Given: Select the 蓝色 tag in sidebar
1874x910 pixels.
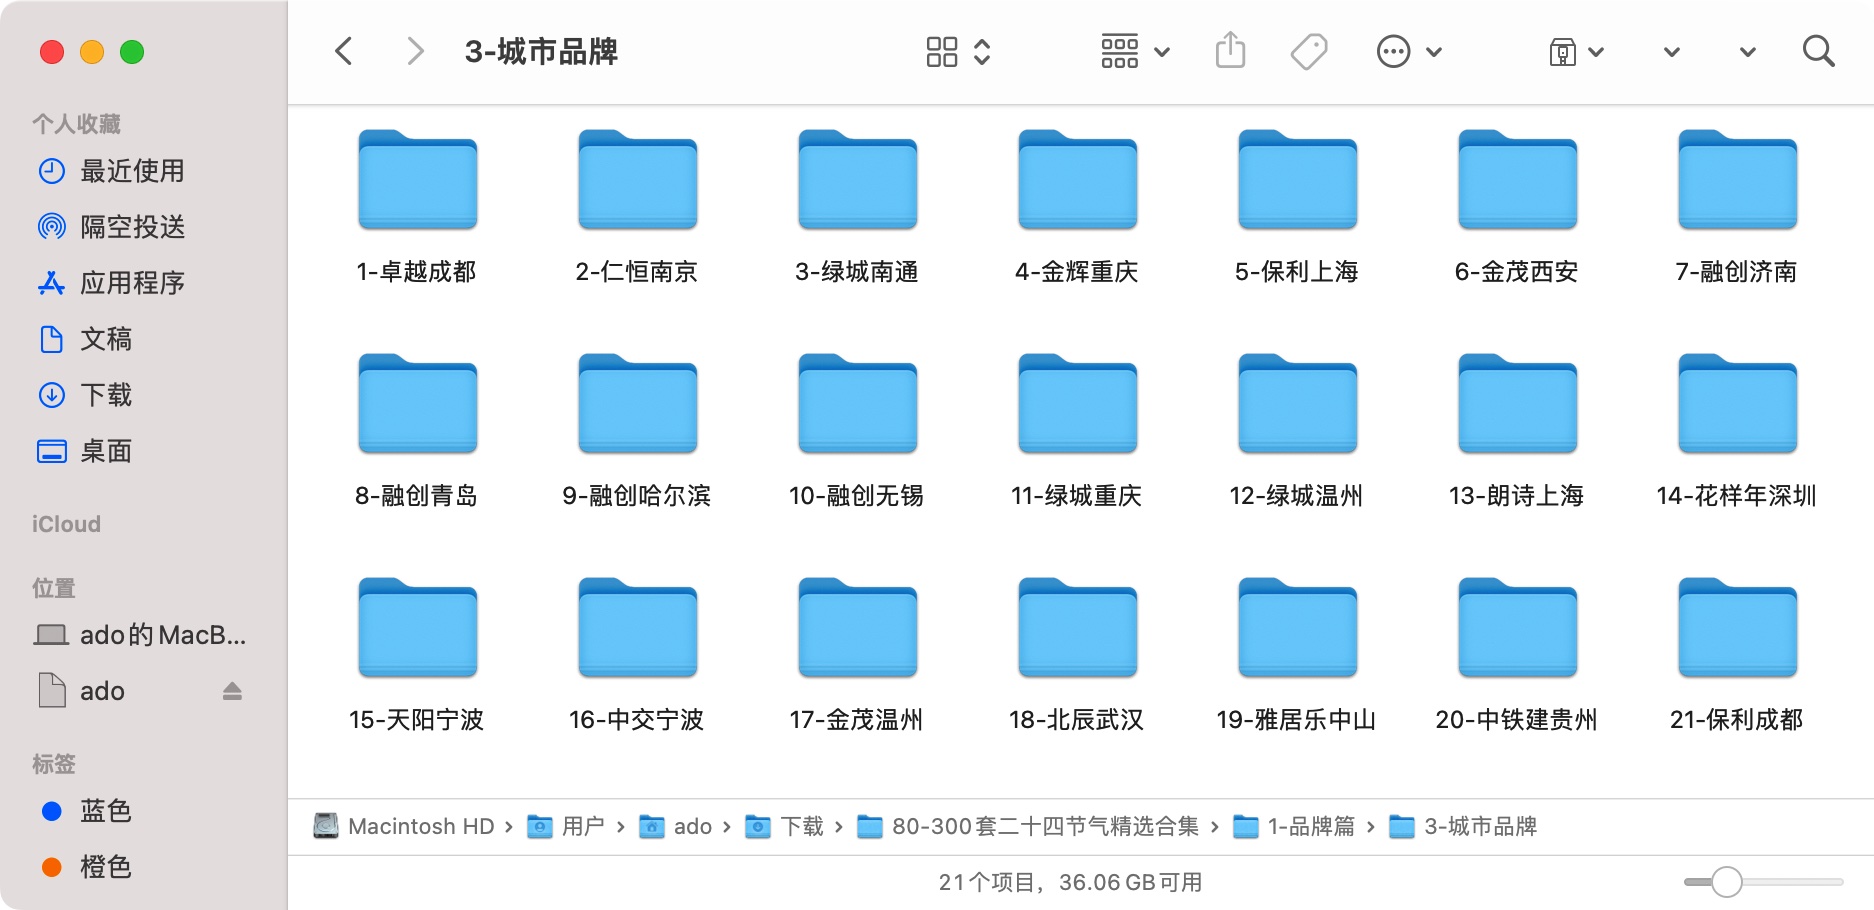Looking at the screenshot, I should click(105, 811).
